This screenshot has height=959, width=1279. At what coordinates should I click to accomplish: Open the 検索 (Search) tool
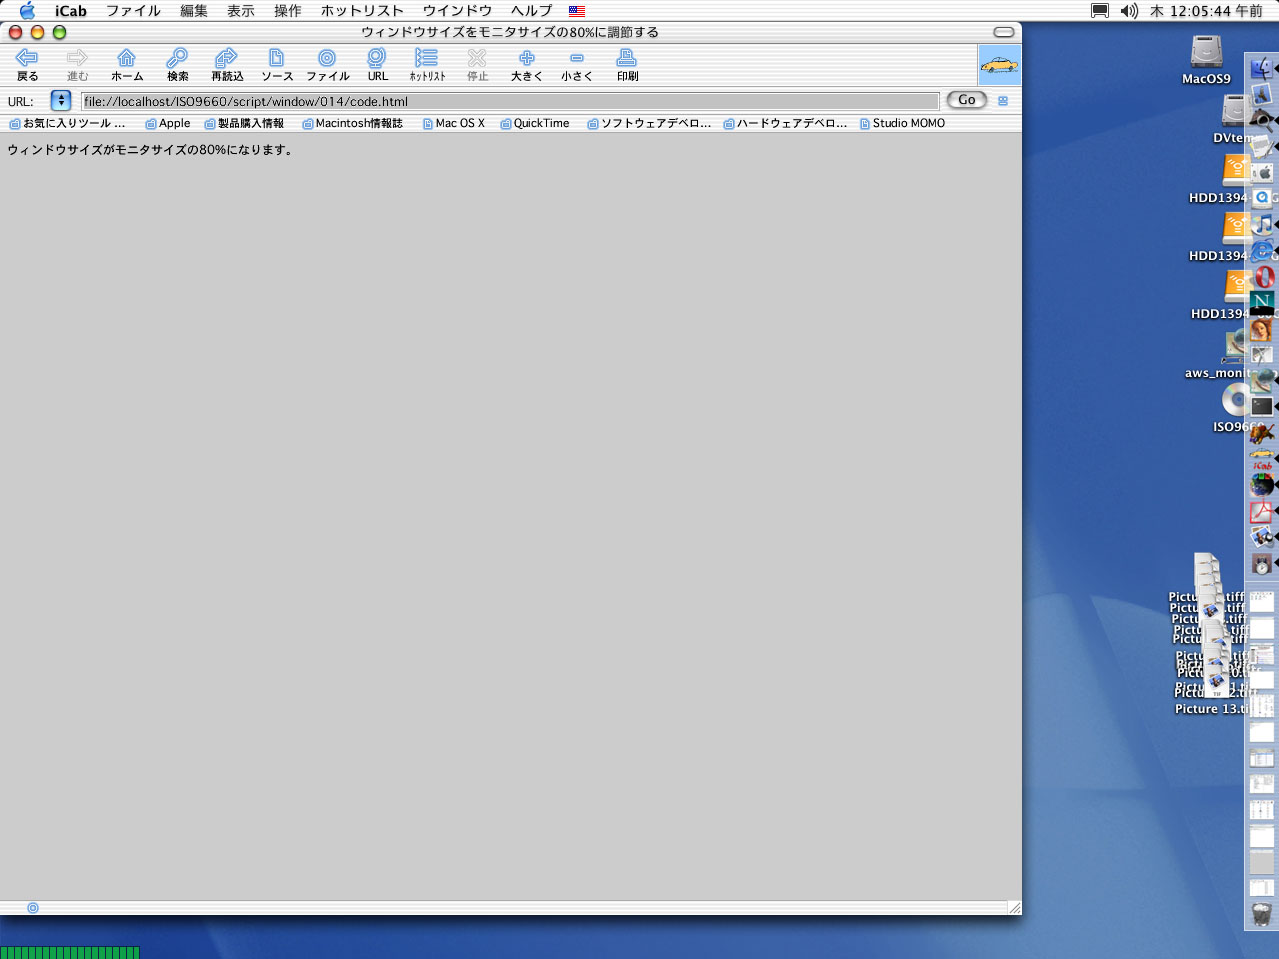pos(177,65)
